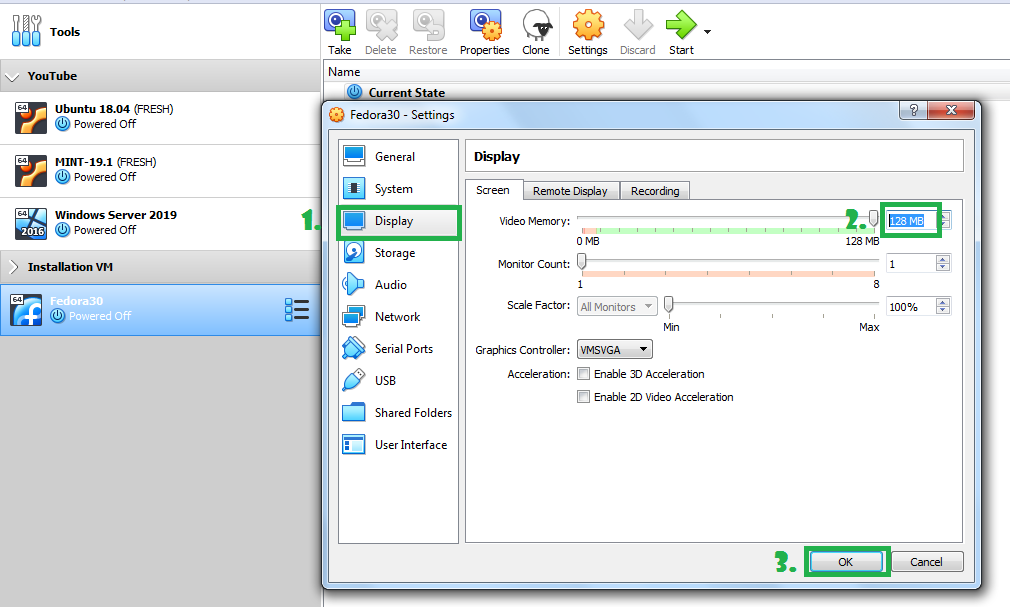Select Storage settings category
1010x607 pixels.
(398, 253)
